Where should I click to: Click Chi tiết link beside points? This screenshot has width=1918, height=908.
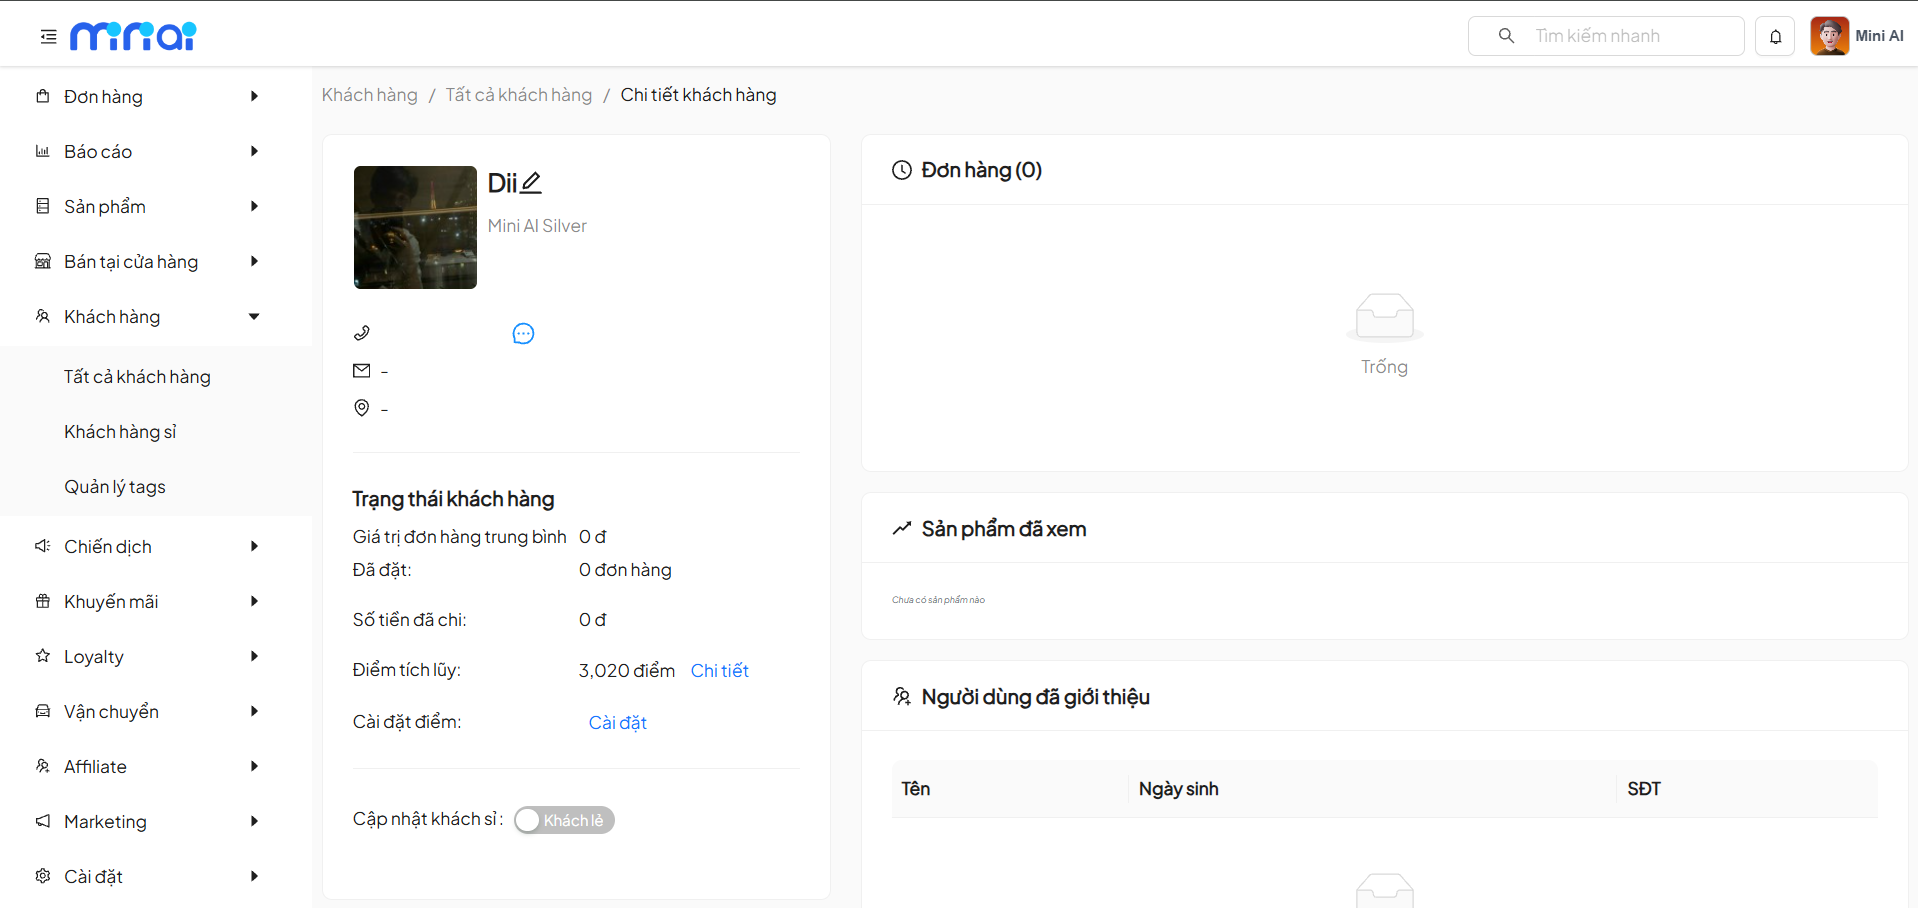point(719,671)
